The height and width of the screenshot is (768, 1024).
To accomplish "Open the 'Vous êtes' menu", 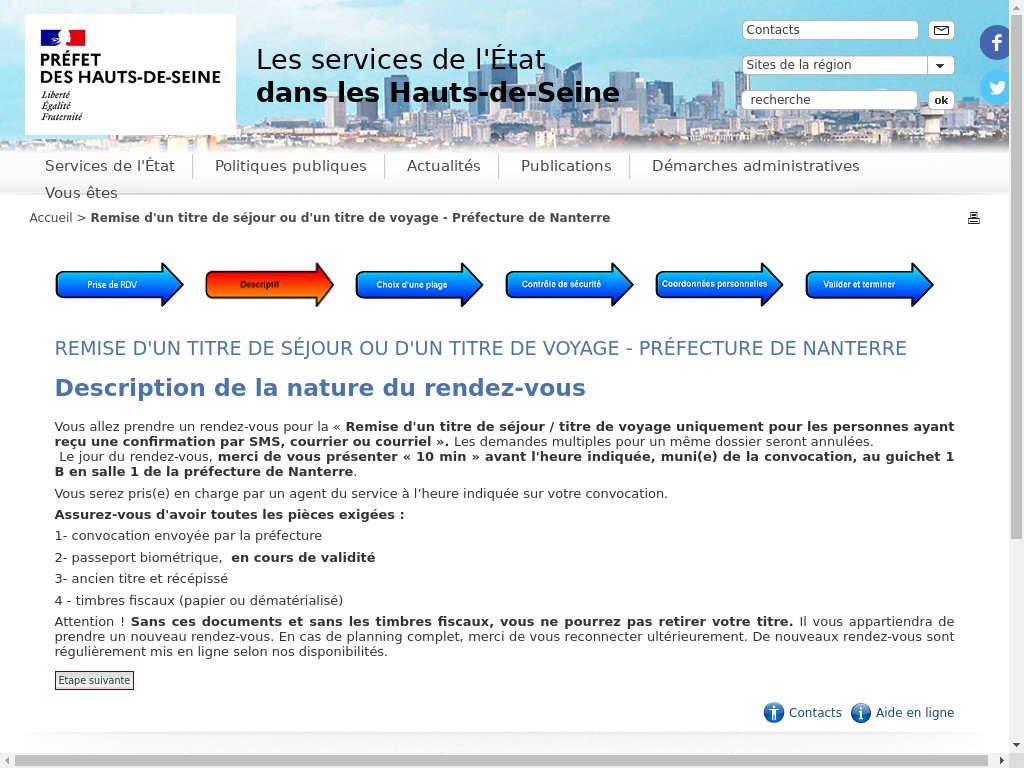I will [x=81, y=193].
